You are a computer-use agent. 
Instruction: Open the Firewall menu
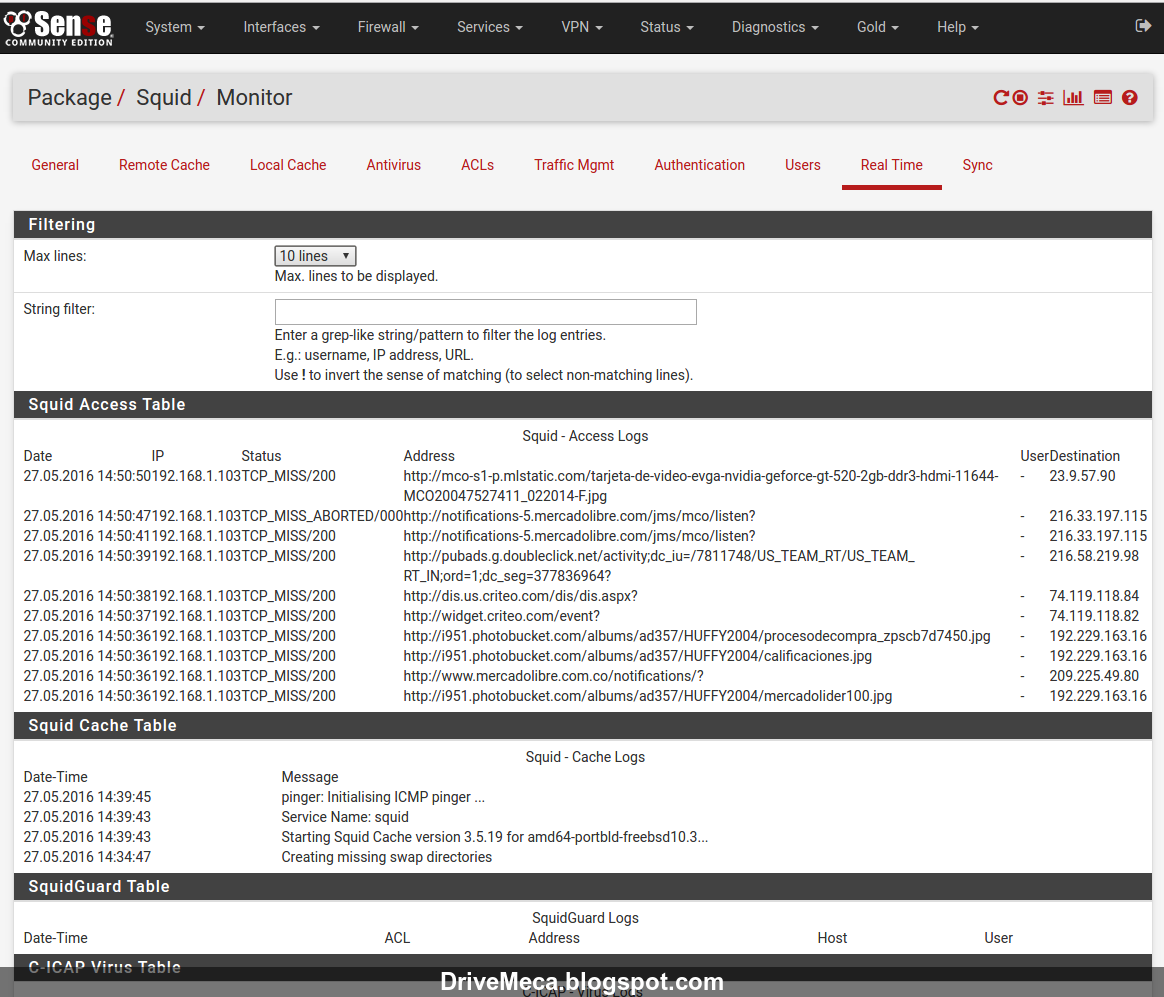388,27
